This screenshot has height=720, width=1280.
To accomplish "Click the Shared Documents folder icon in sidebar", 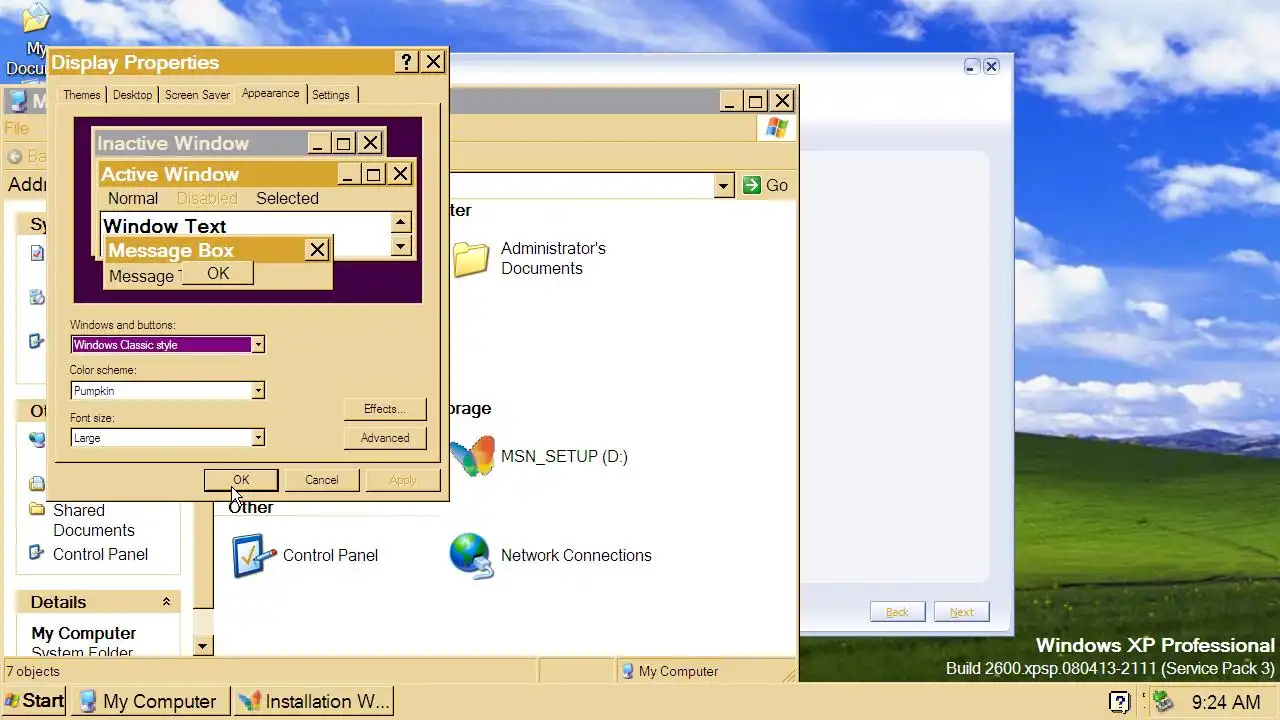I will (37, 510).
